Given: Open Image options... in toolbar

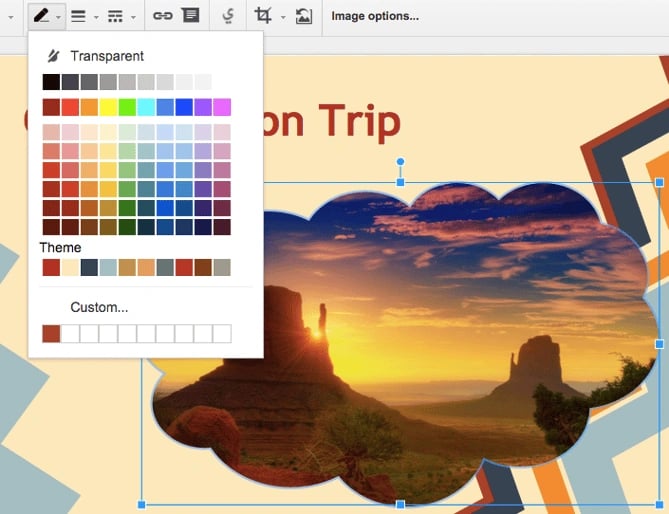Looking at the screenshot, I should pyautogui.click(x=375, y=16).
